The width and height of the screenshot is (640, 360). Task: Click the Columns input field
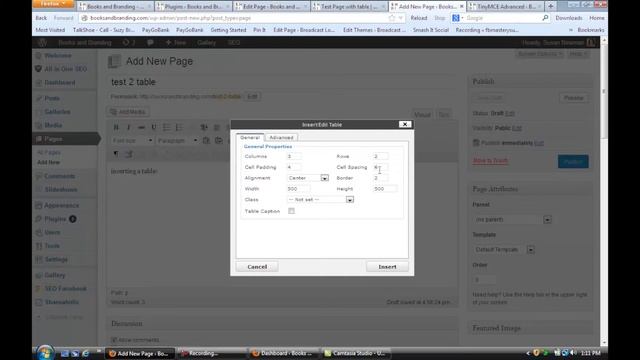pos(294,156)
